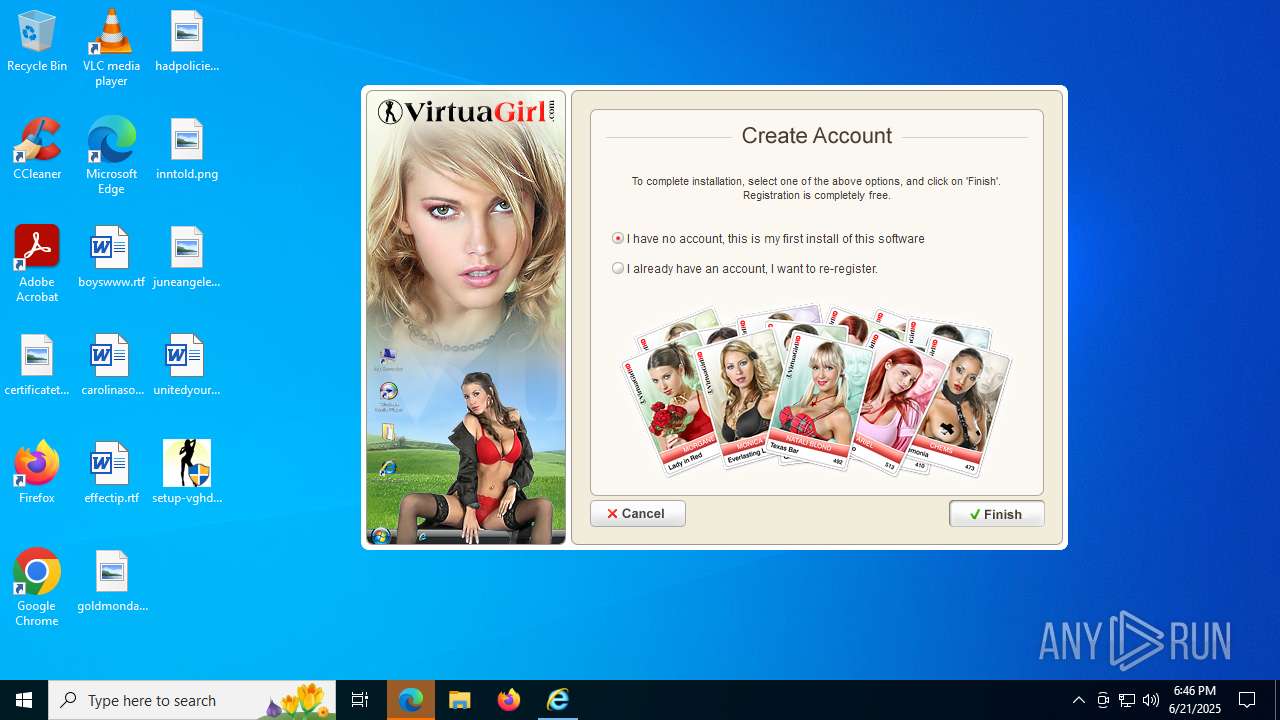Open Internet Explorer taskbar icon

[558, 700]
